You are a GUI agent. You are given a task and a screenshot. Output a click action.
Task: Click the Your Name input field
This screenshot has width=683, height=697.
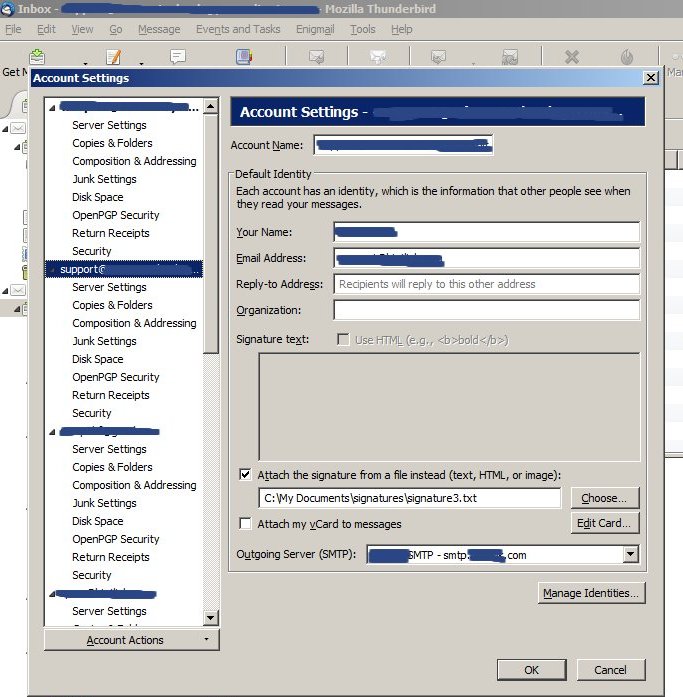487,232
